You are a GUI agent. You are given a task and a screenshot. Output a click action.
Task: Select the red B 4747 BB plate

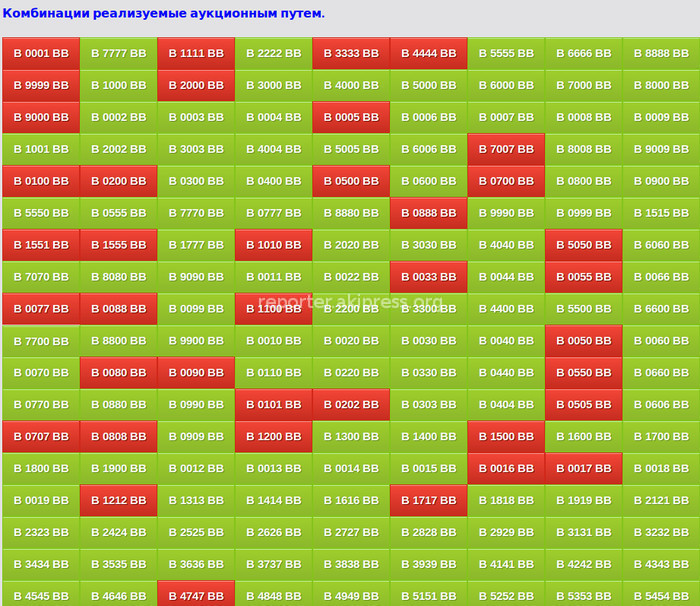click(x=196, y=595)
